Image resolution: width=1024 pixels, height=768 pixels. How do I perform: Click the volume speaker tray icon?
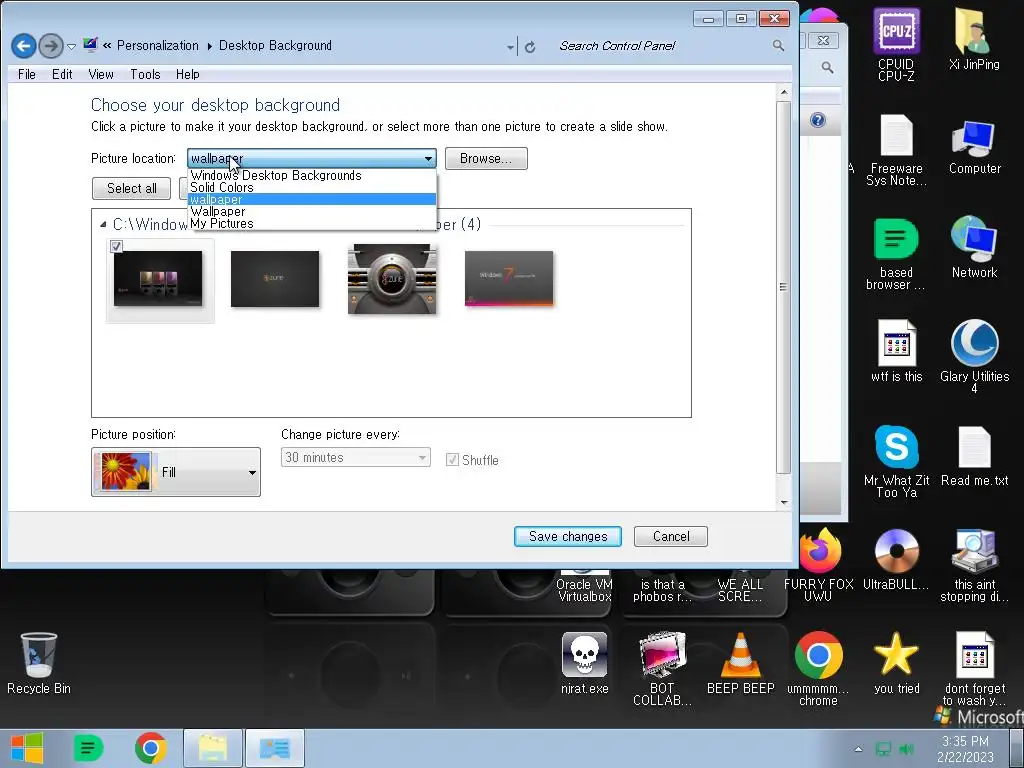pos(906,749)
